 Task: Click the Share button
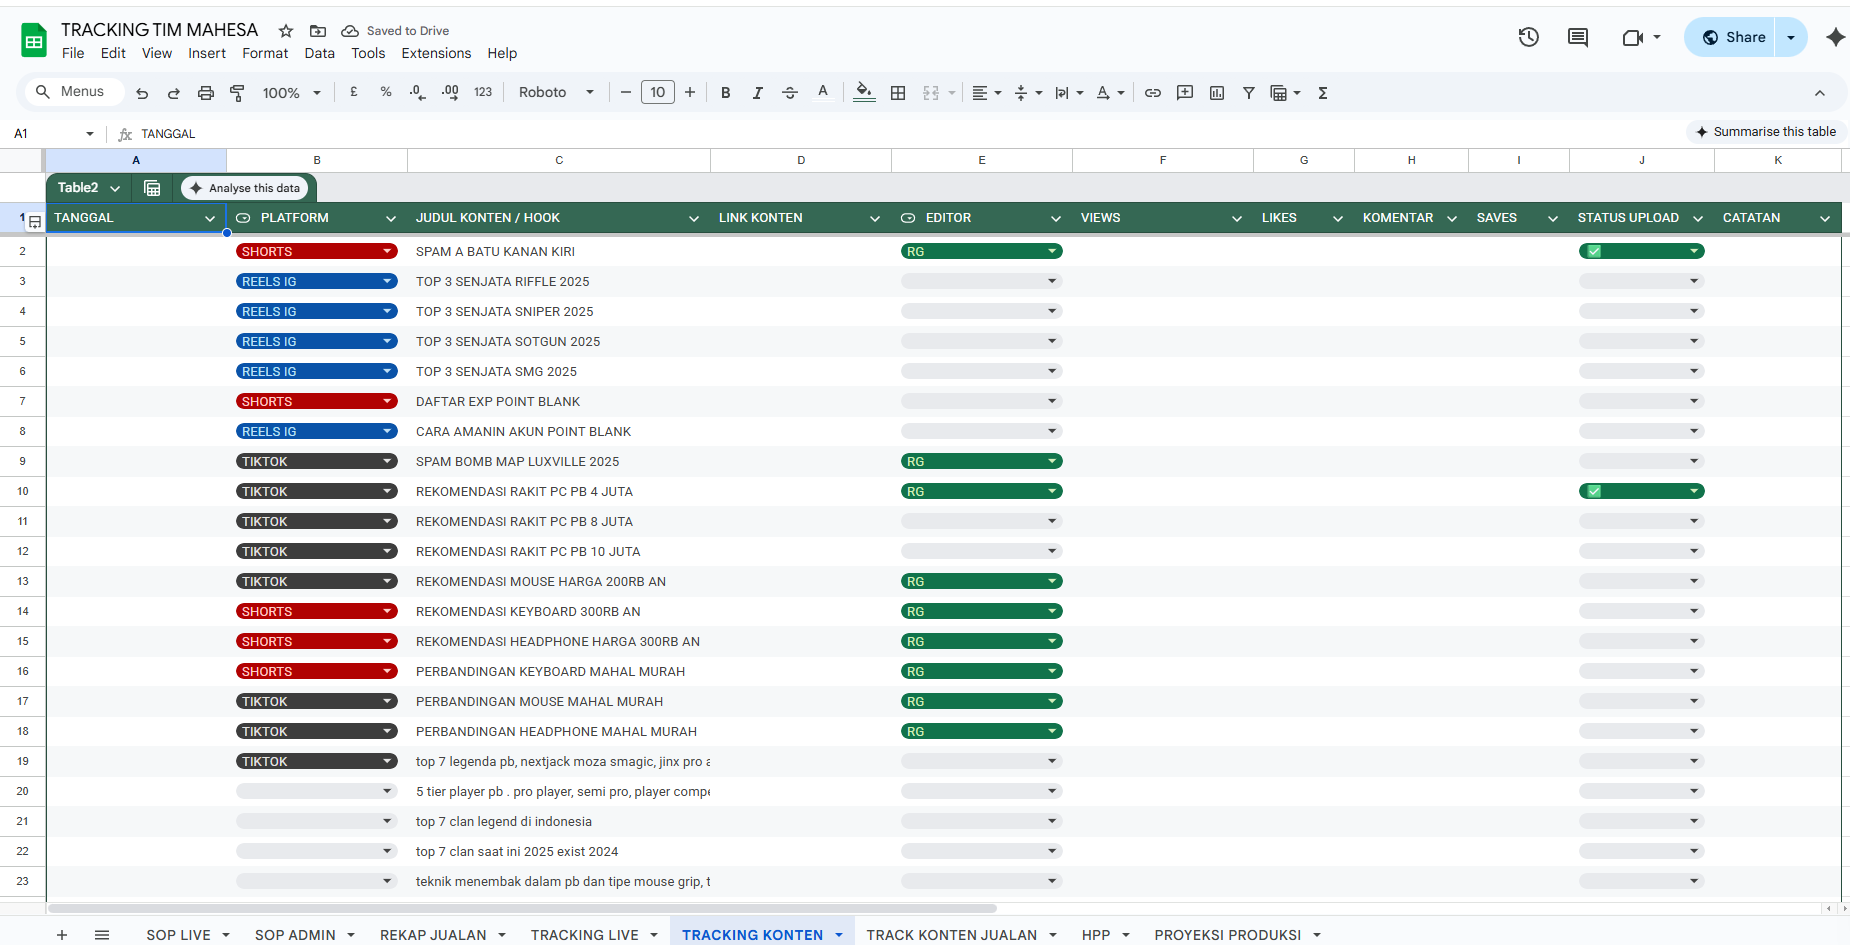[x=1738, y=36]
